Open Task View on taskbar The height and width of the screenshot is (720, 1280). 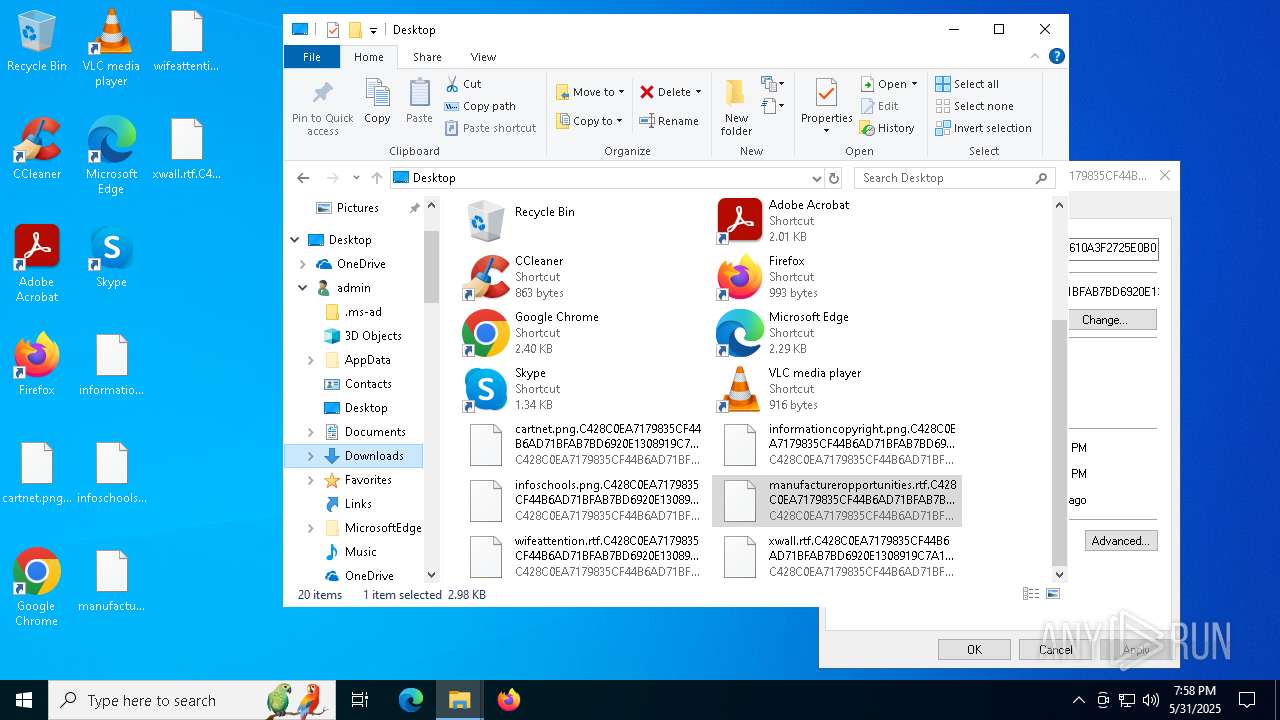point(360,700)
